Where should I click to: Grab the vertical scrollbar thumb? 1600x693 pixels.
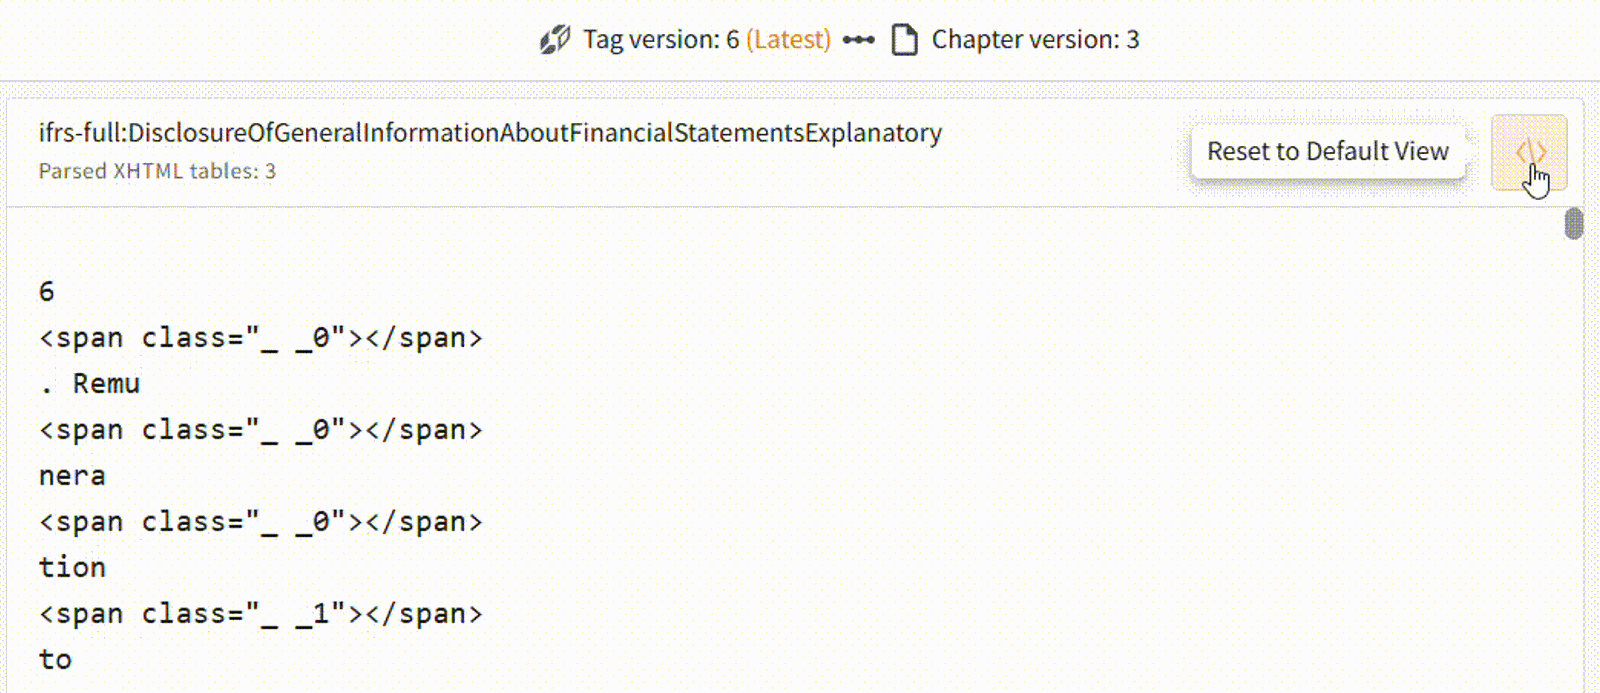pos(1574,224)
